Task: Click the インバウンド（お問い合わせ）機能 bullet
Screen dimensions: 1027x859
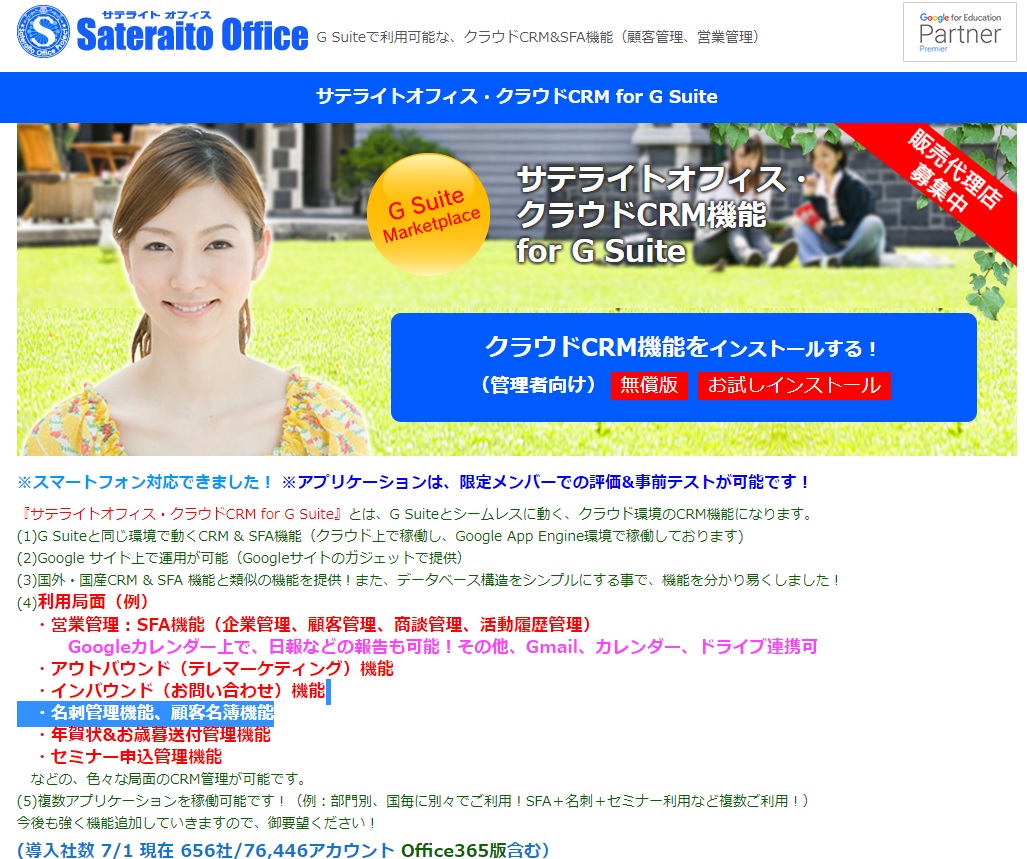Action: [181, 690]
